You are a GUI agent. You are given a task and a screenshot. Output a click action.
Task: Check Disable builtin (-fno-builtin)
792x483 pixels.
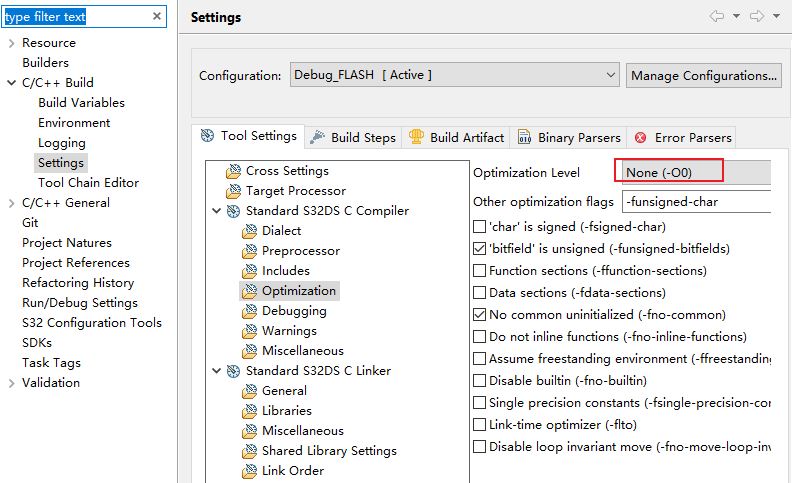click(x=479, y=380)
